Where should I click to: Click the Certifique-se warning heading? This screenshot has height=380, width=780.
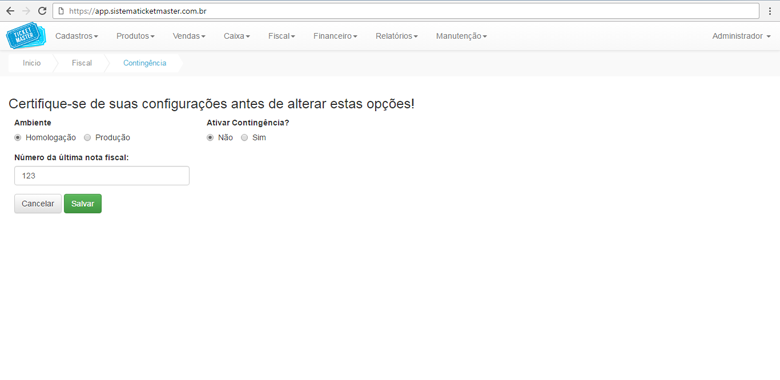point(211,104)
